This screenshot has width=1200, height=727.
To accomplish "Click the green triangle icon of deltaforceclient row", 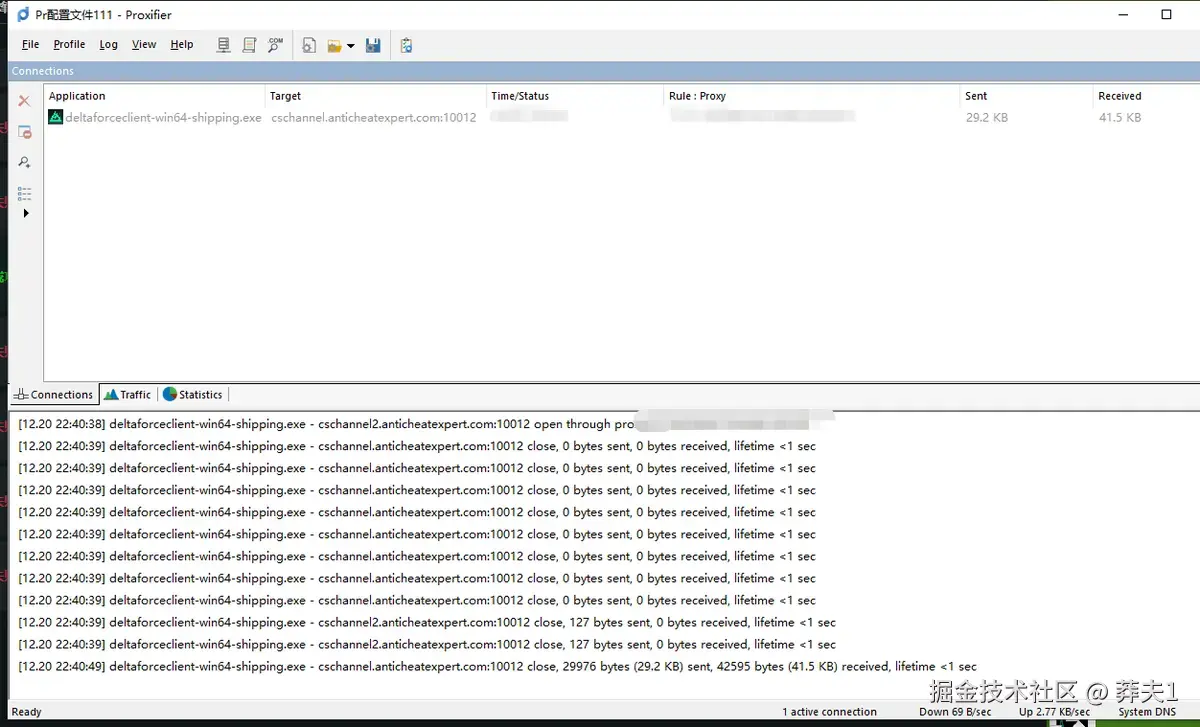I will pyautogui.click(x=56, y=117).
